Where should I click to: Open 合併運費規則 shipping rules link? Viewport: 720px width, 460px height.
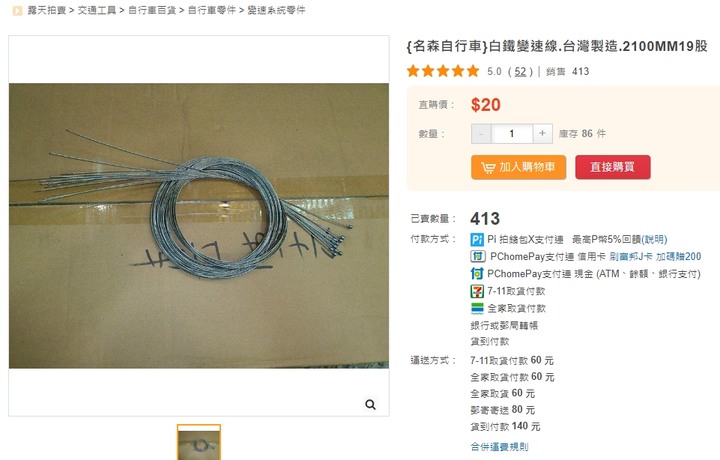pyautogui.click(x=499, y=446)
